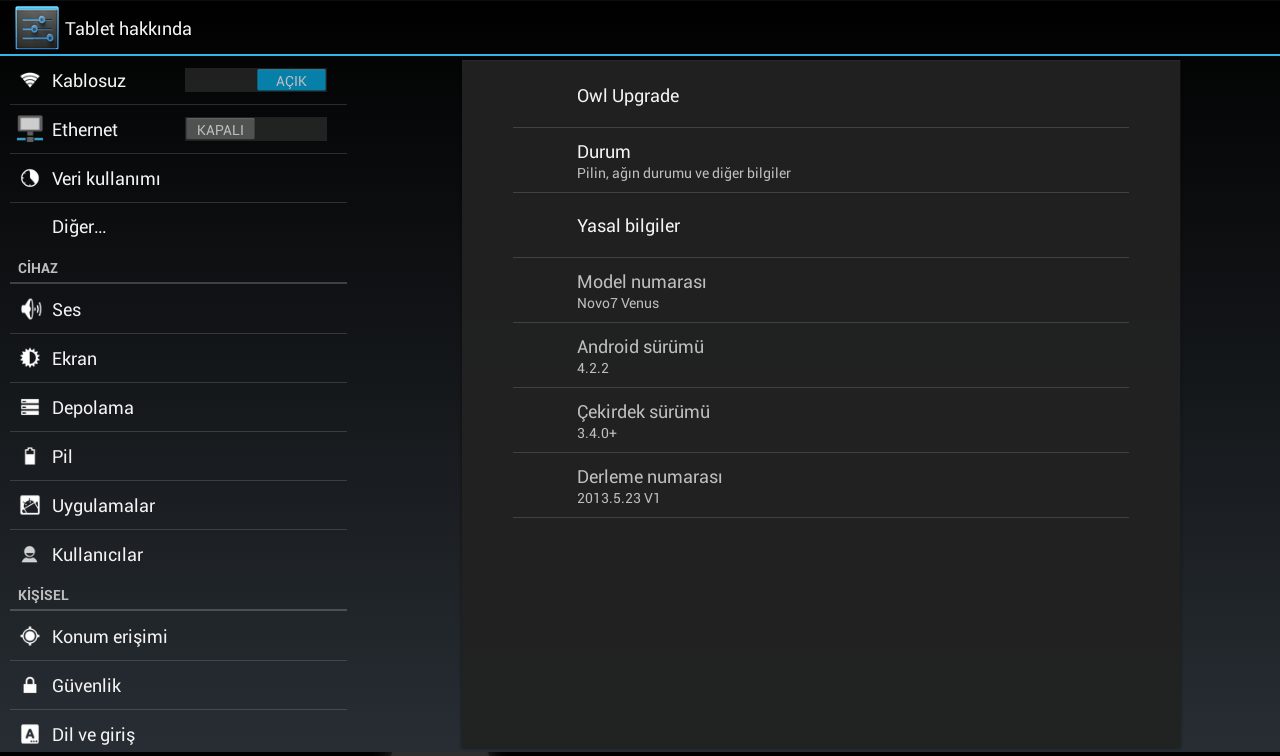Click the speaker icon next to Ses
The width and height of the screenshot is (1280, 756).
(30, 309)
